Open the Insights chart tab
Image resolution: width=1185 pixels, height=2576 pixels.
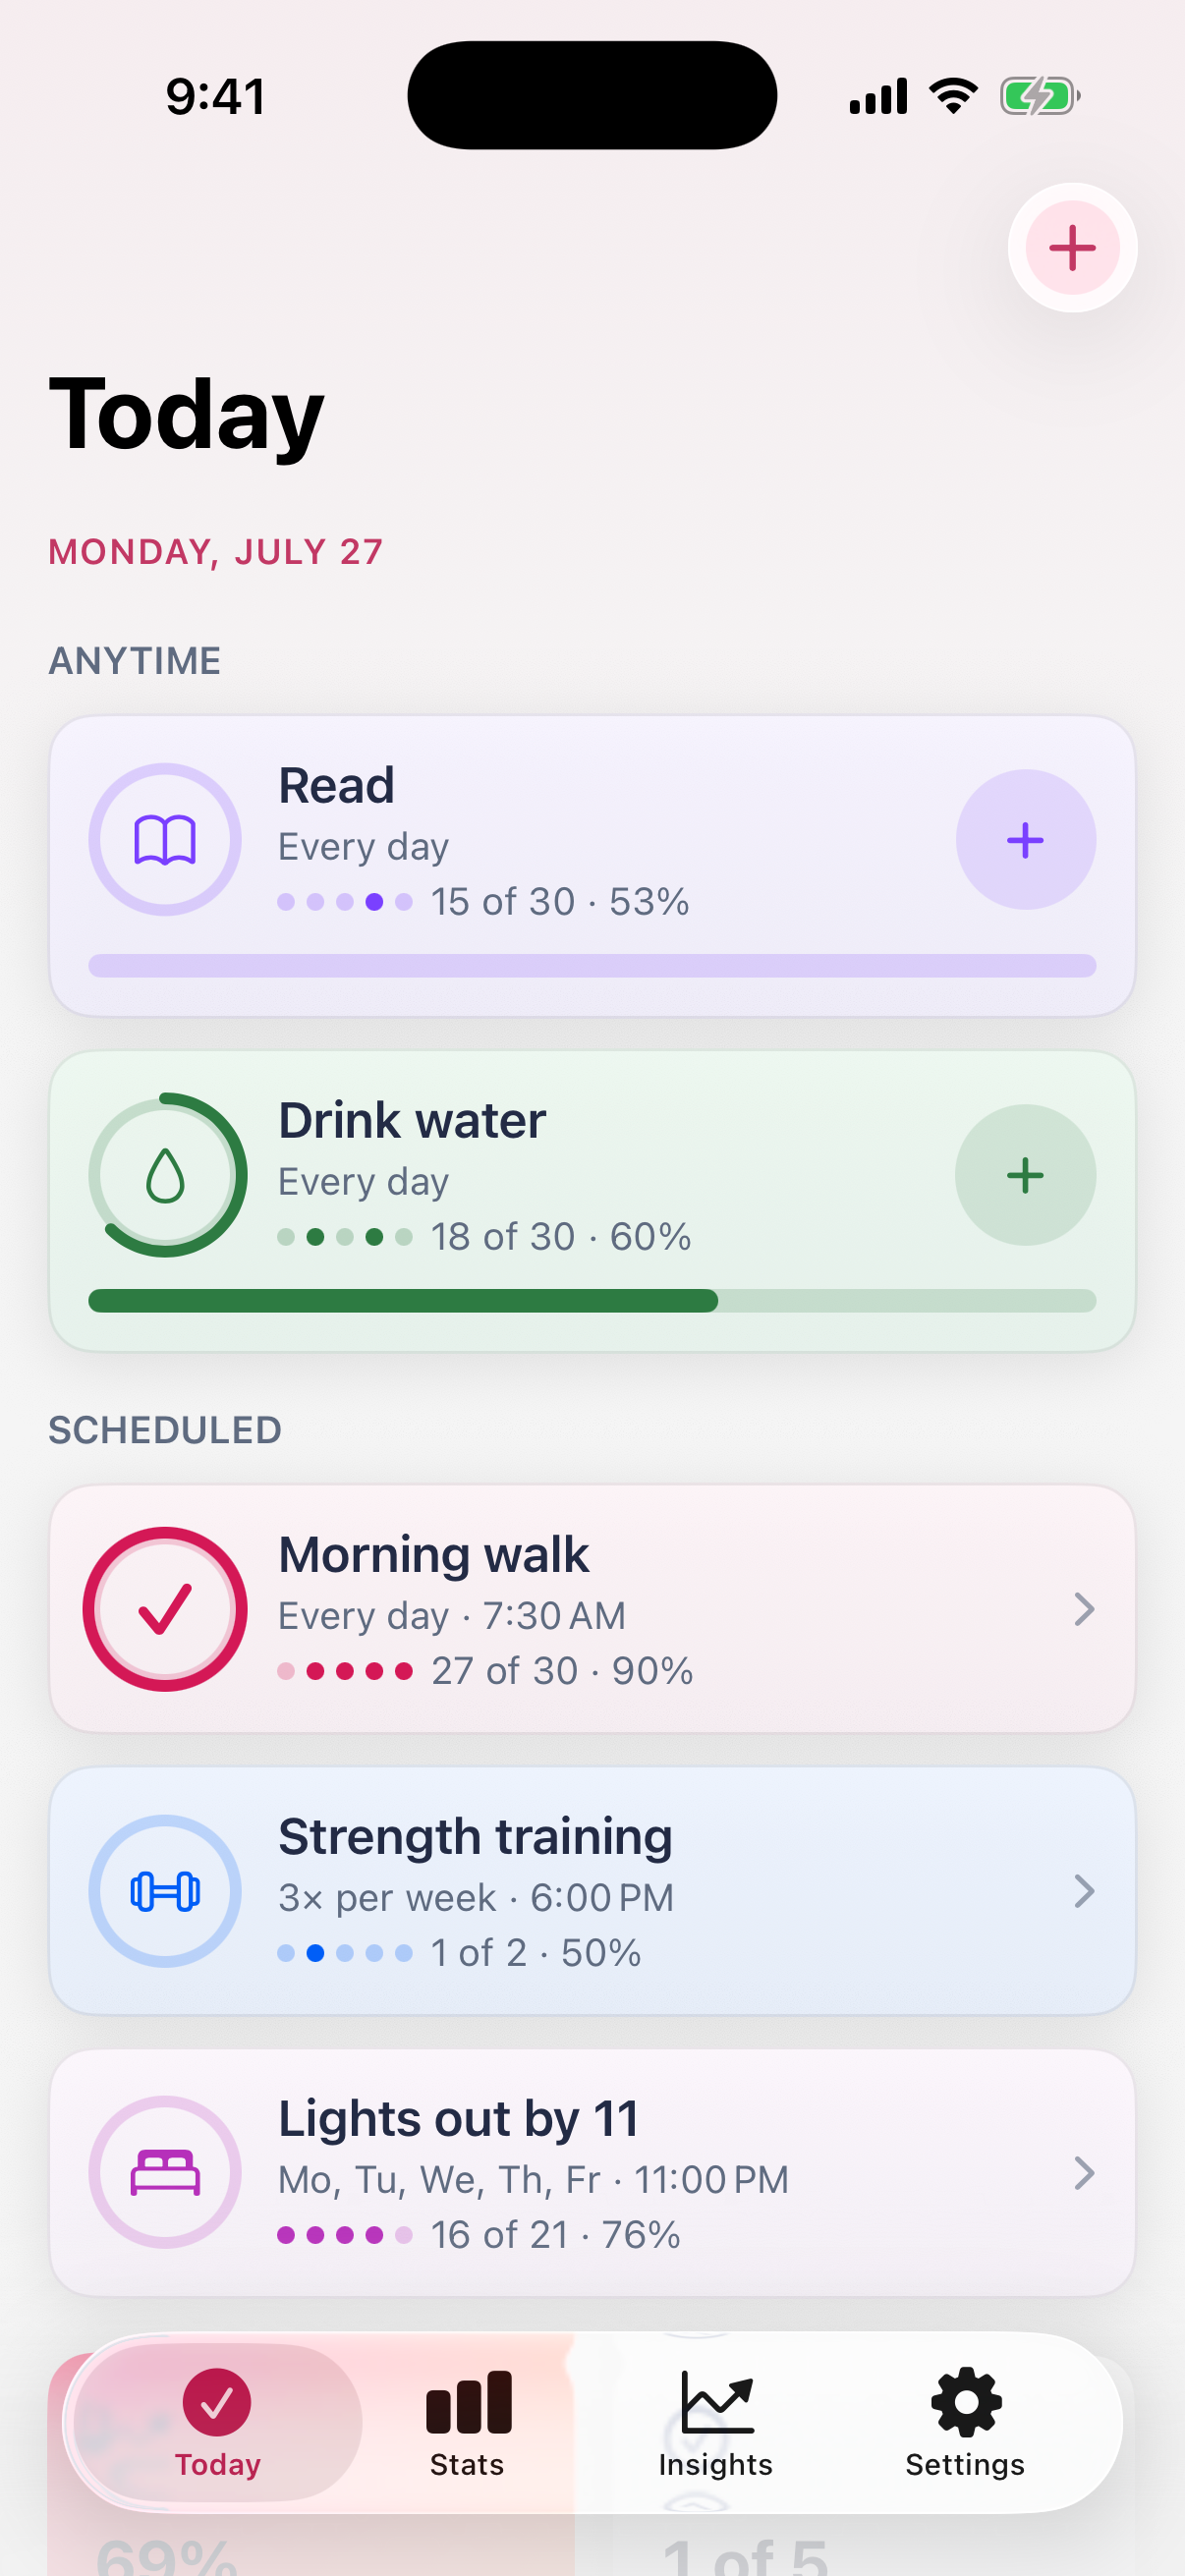tap(716, 2423)
